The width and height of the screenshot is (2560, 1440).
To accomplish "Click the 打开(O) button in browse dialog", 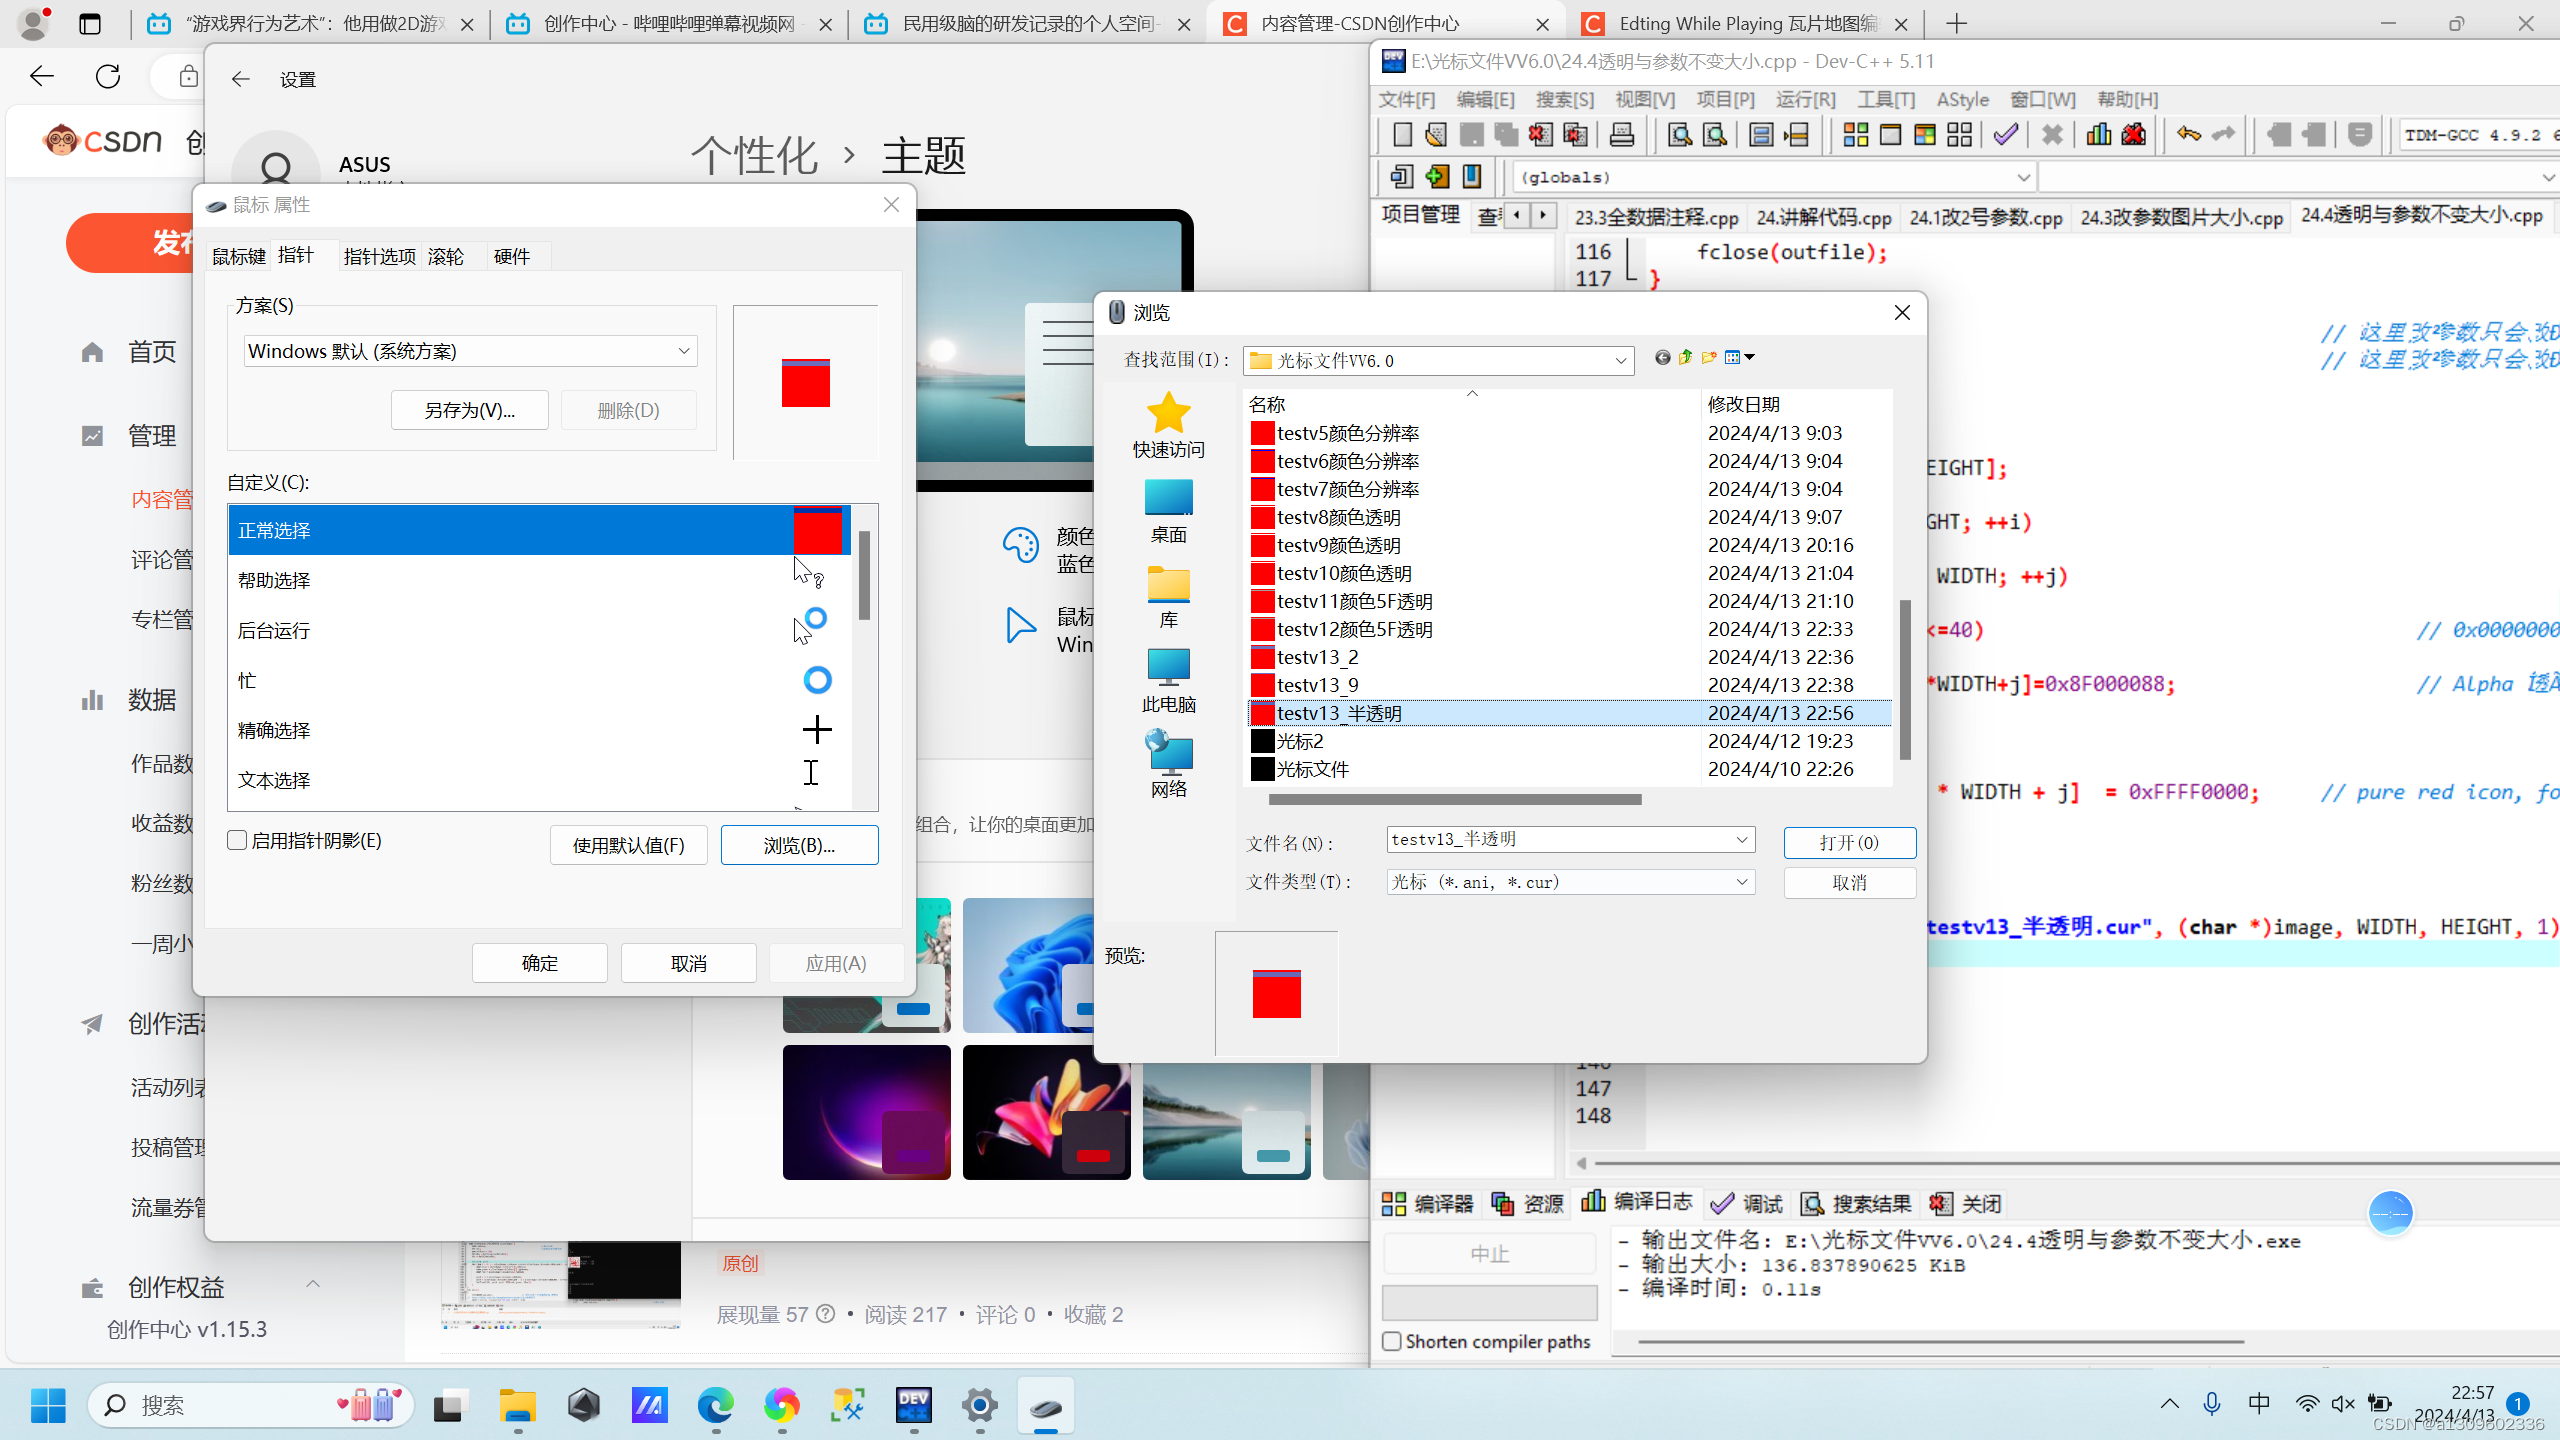I will coord(1849,842).
